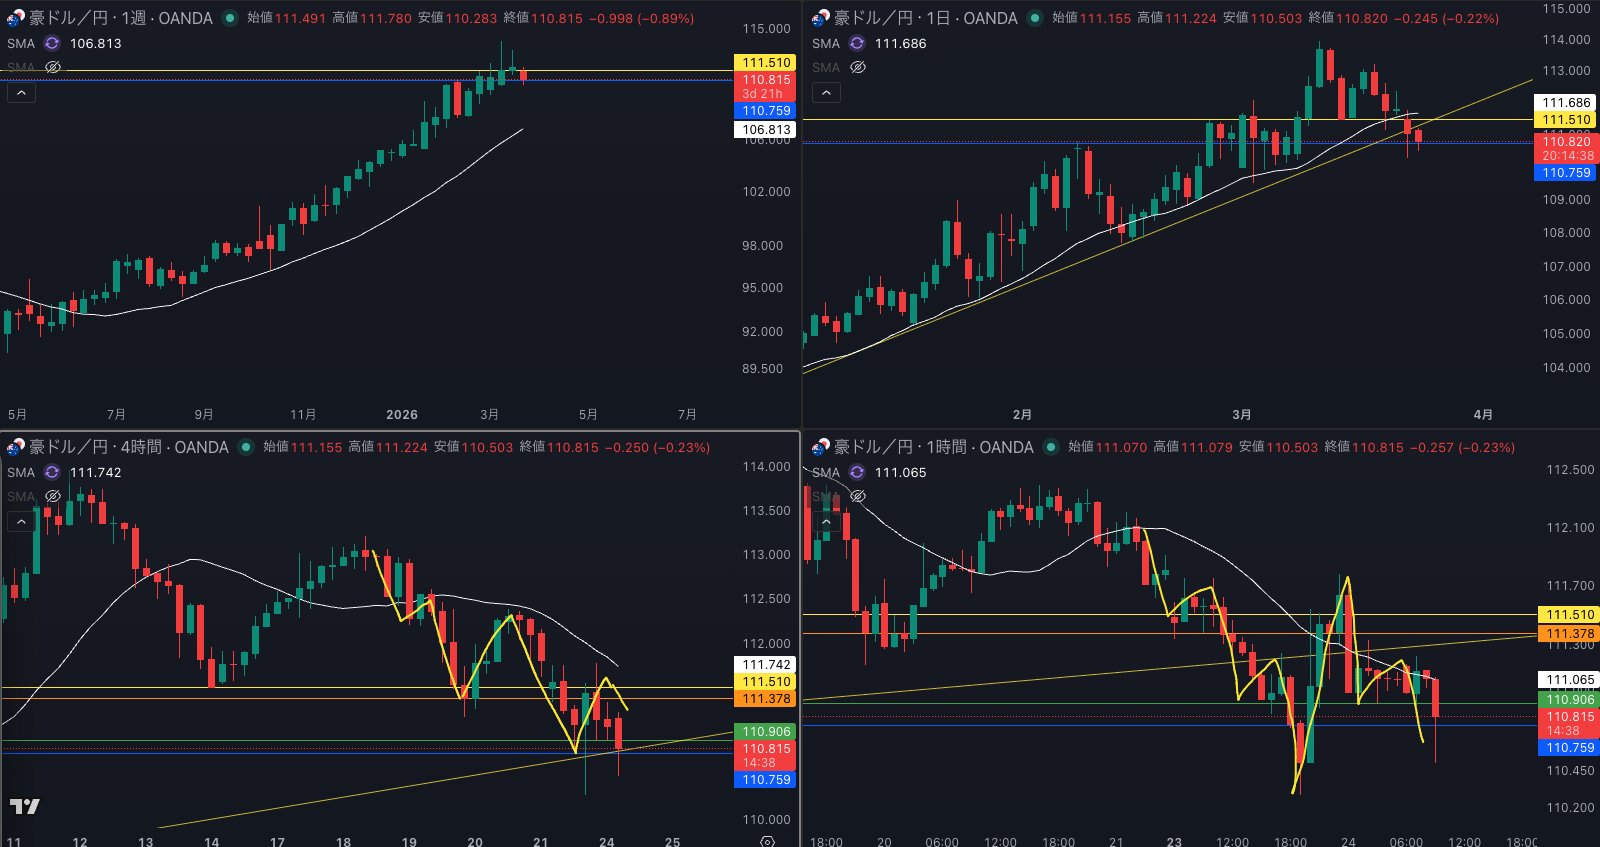1600x847 pixels.
Task: Show the hidden SMA on the weekly chart
Action: [x=53, y=67]
